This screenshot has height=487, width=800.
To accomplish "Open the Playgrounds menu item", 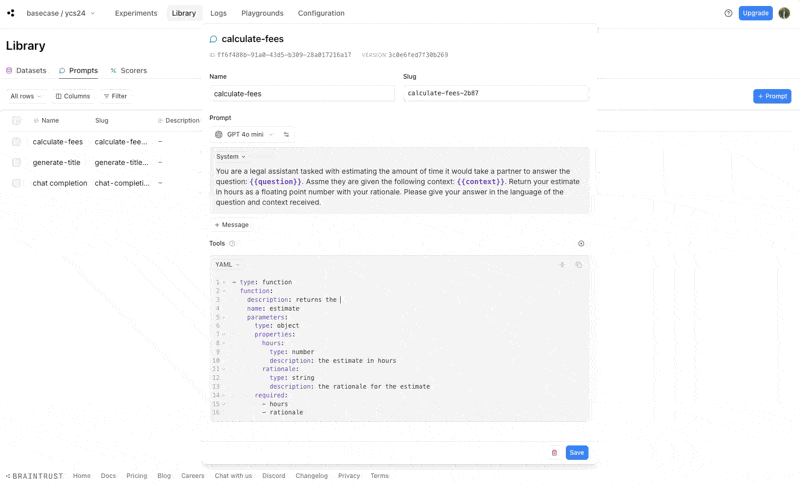I will (x=262, y=13).
